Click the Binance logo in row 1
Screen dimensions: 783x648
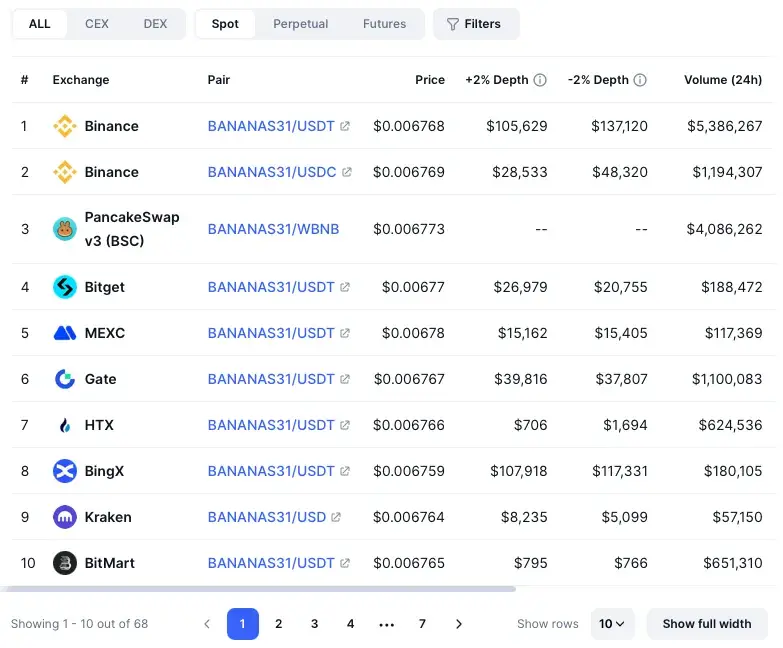[65, 126]
